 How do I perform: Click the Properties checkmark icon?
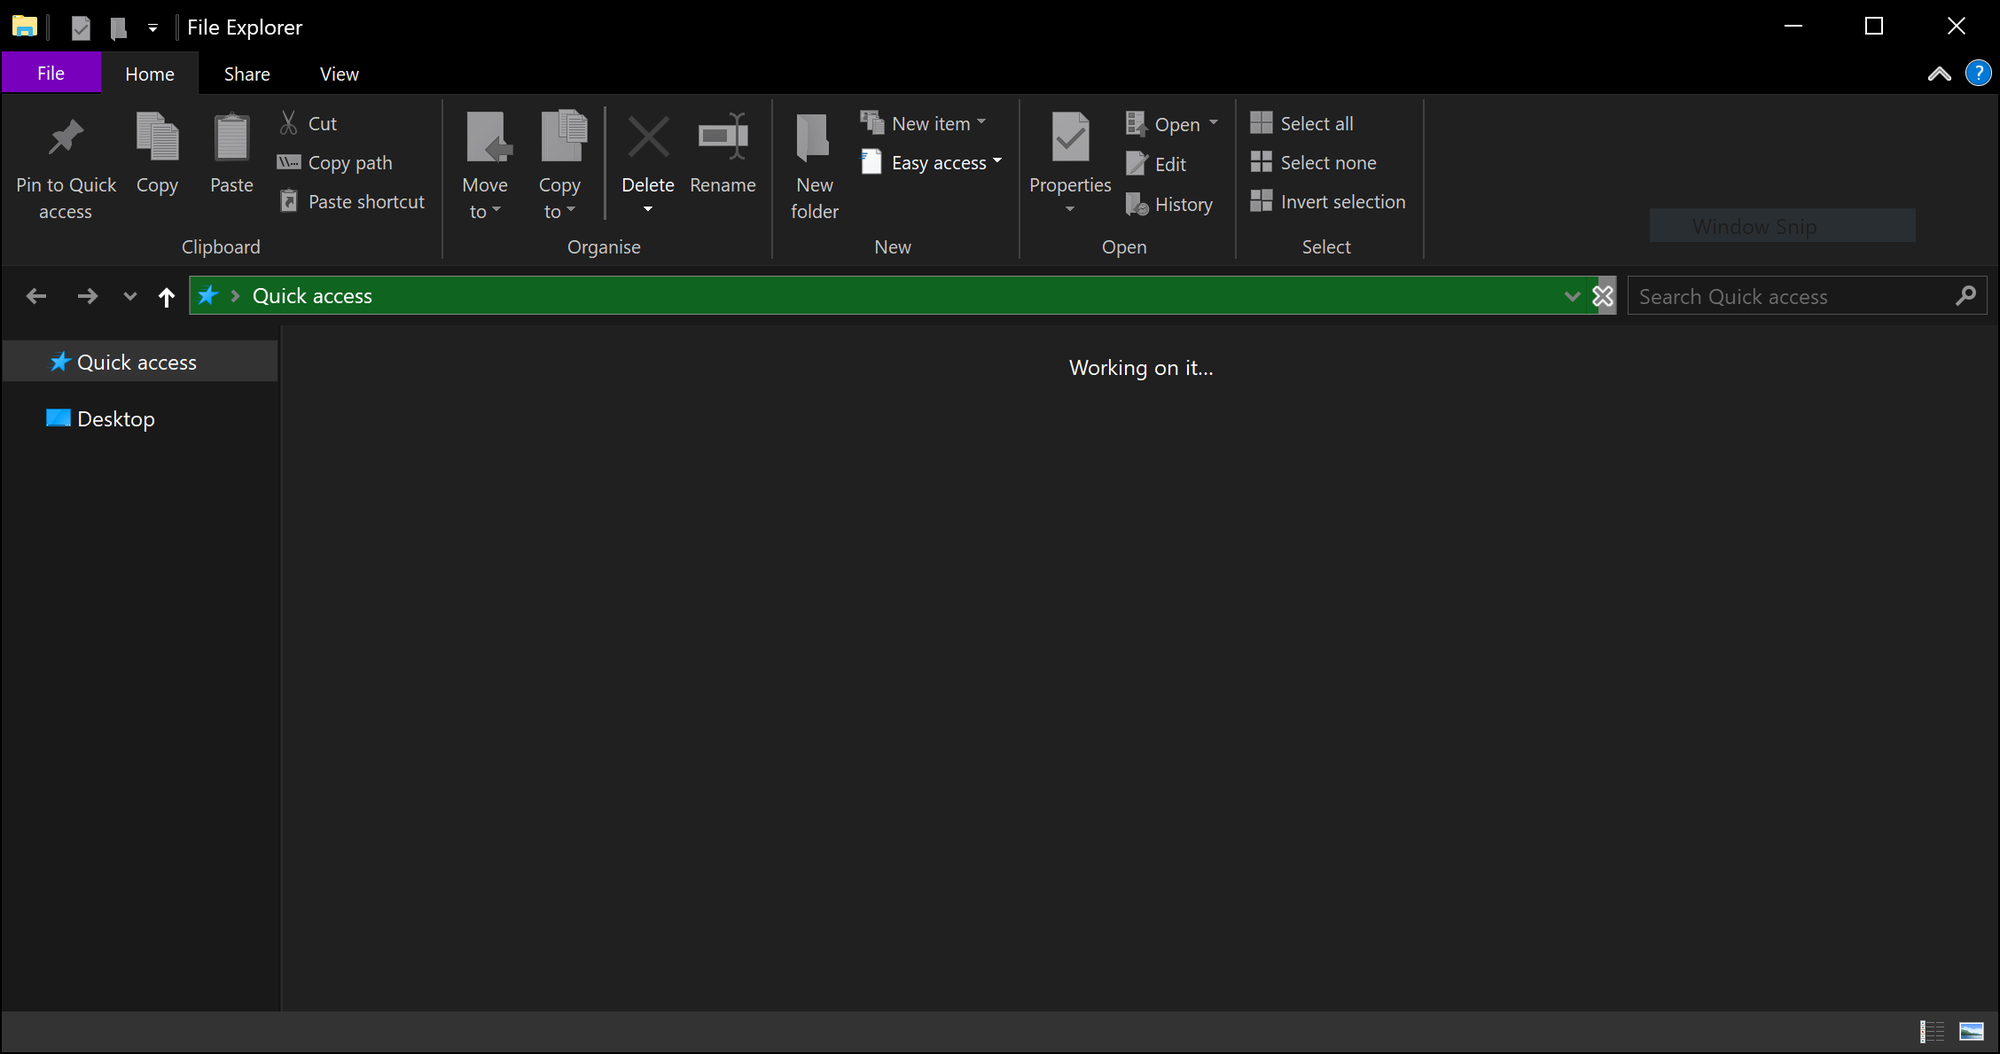point(1070,137)
